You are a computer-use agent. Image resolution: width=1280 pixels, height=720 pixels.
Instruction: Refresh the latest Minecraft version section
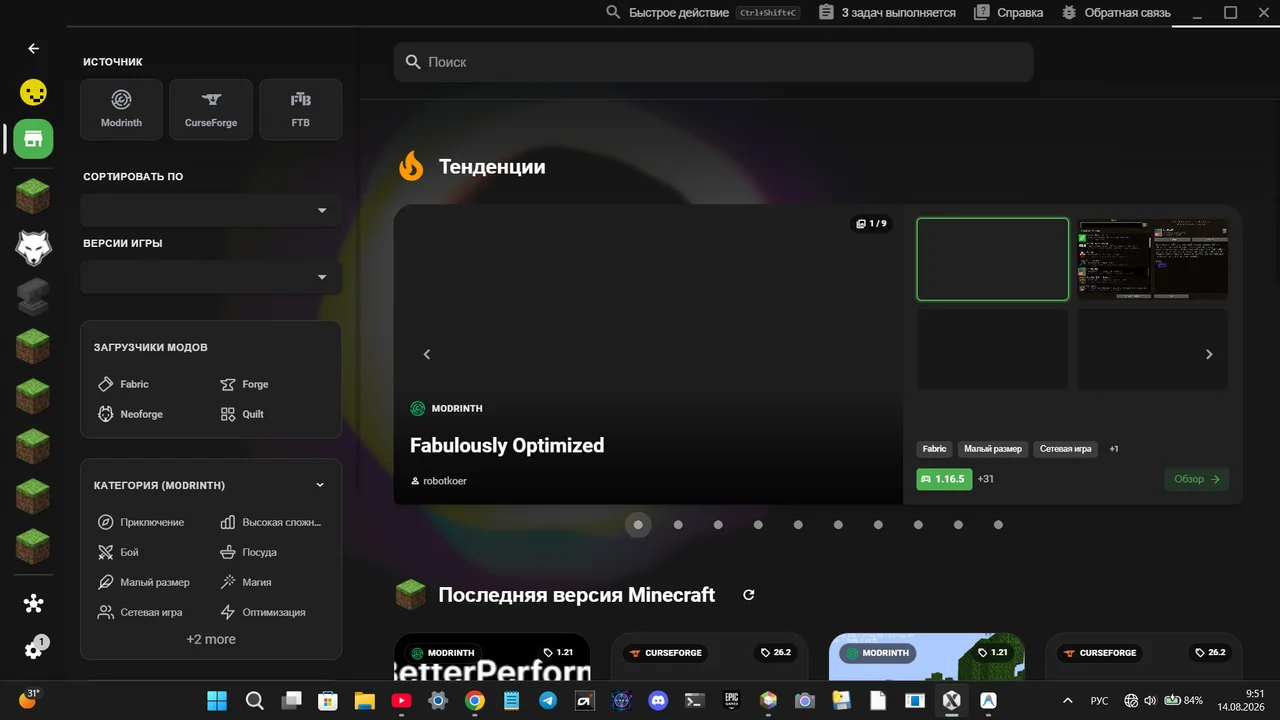748,595
